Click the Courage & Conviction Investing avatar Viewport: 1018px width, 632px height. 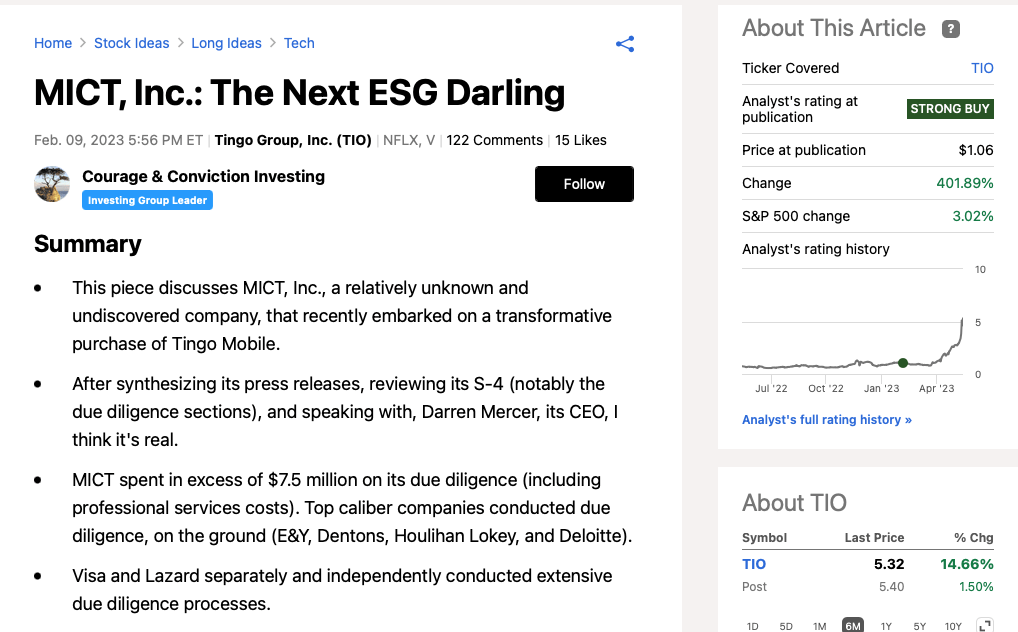pyautogui.click(x=52, y=185)
